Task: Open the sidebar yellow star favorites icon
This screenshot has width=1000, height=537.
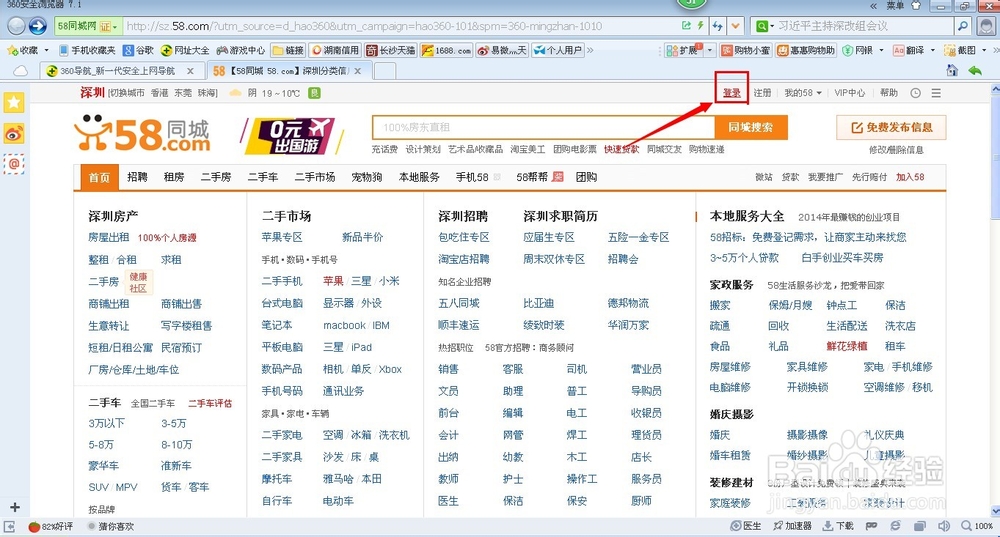Action: 14,102
